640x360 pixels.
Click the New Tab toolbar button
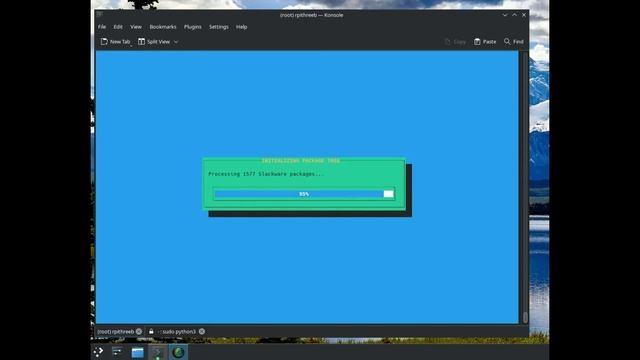pos(116,42)
